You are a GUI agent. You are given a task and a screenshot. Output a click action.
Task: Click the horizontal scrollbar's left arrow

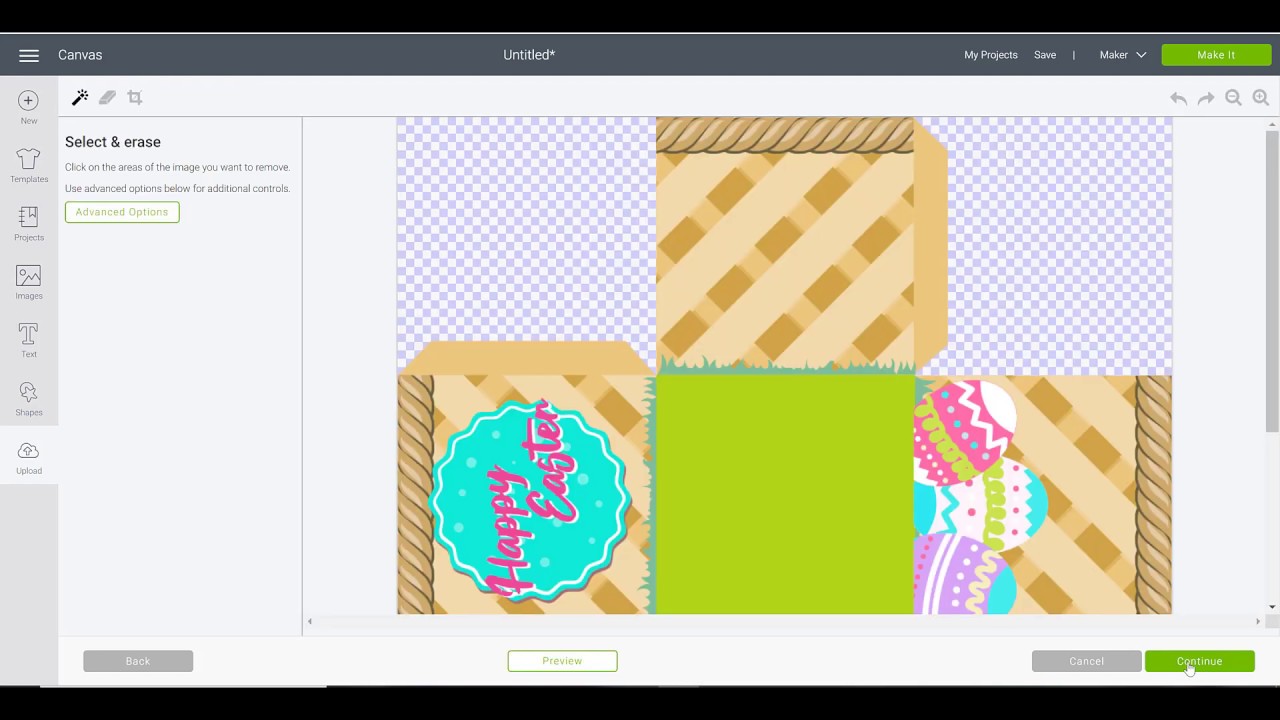click(310, 622)
